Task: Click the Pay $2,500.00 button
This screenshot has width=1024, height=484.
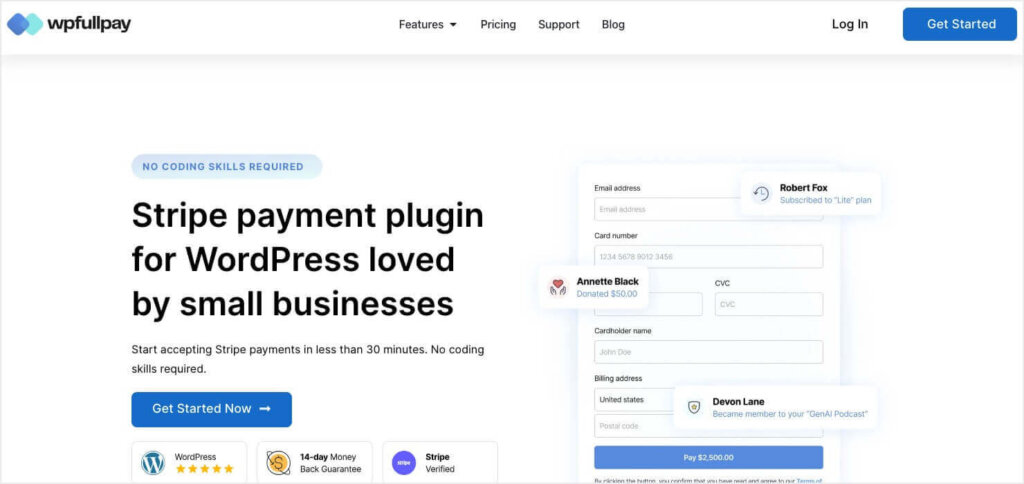Action: [x=709, y=457]
